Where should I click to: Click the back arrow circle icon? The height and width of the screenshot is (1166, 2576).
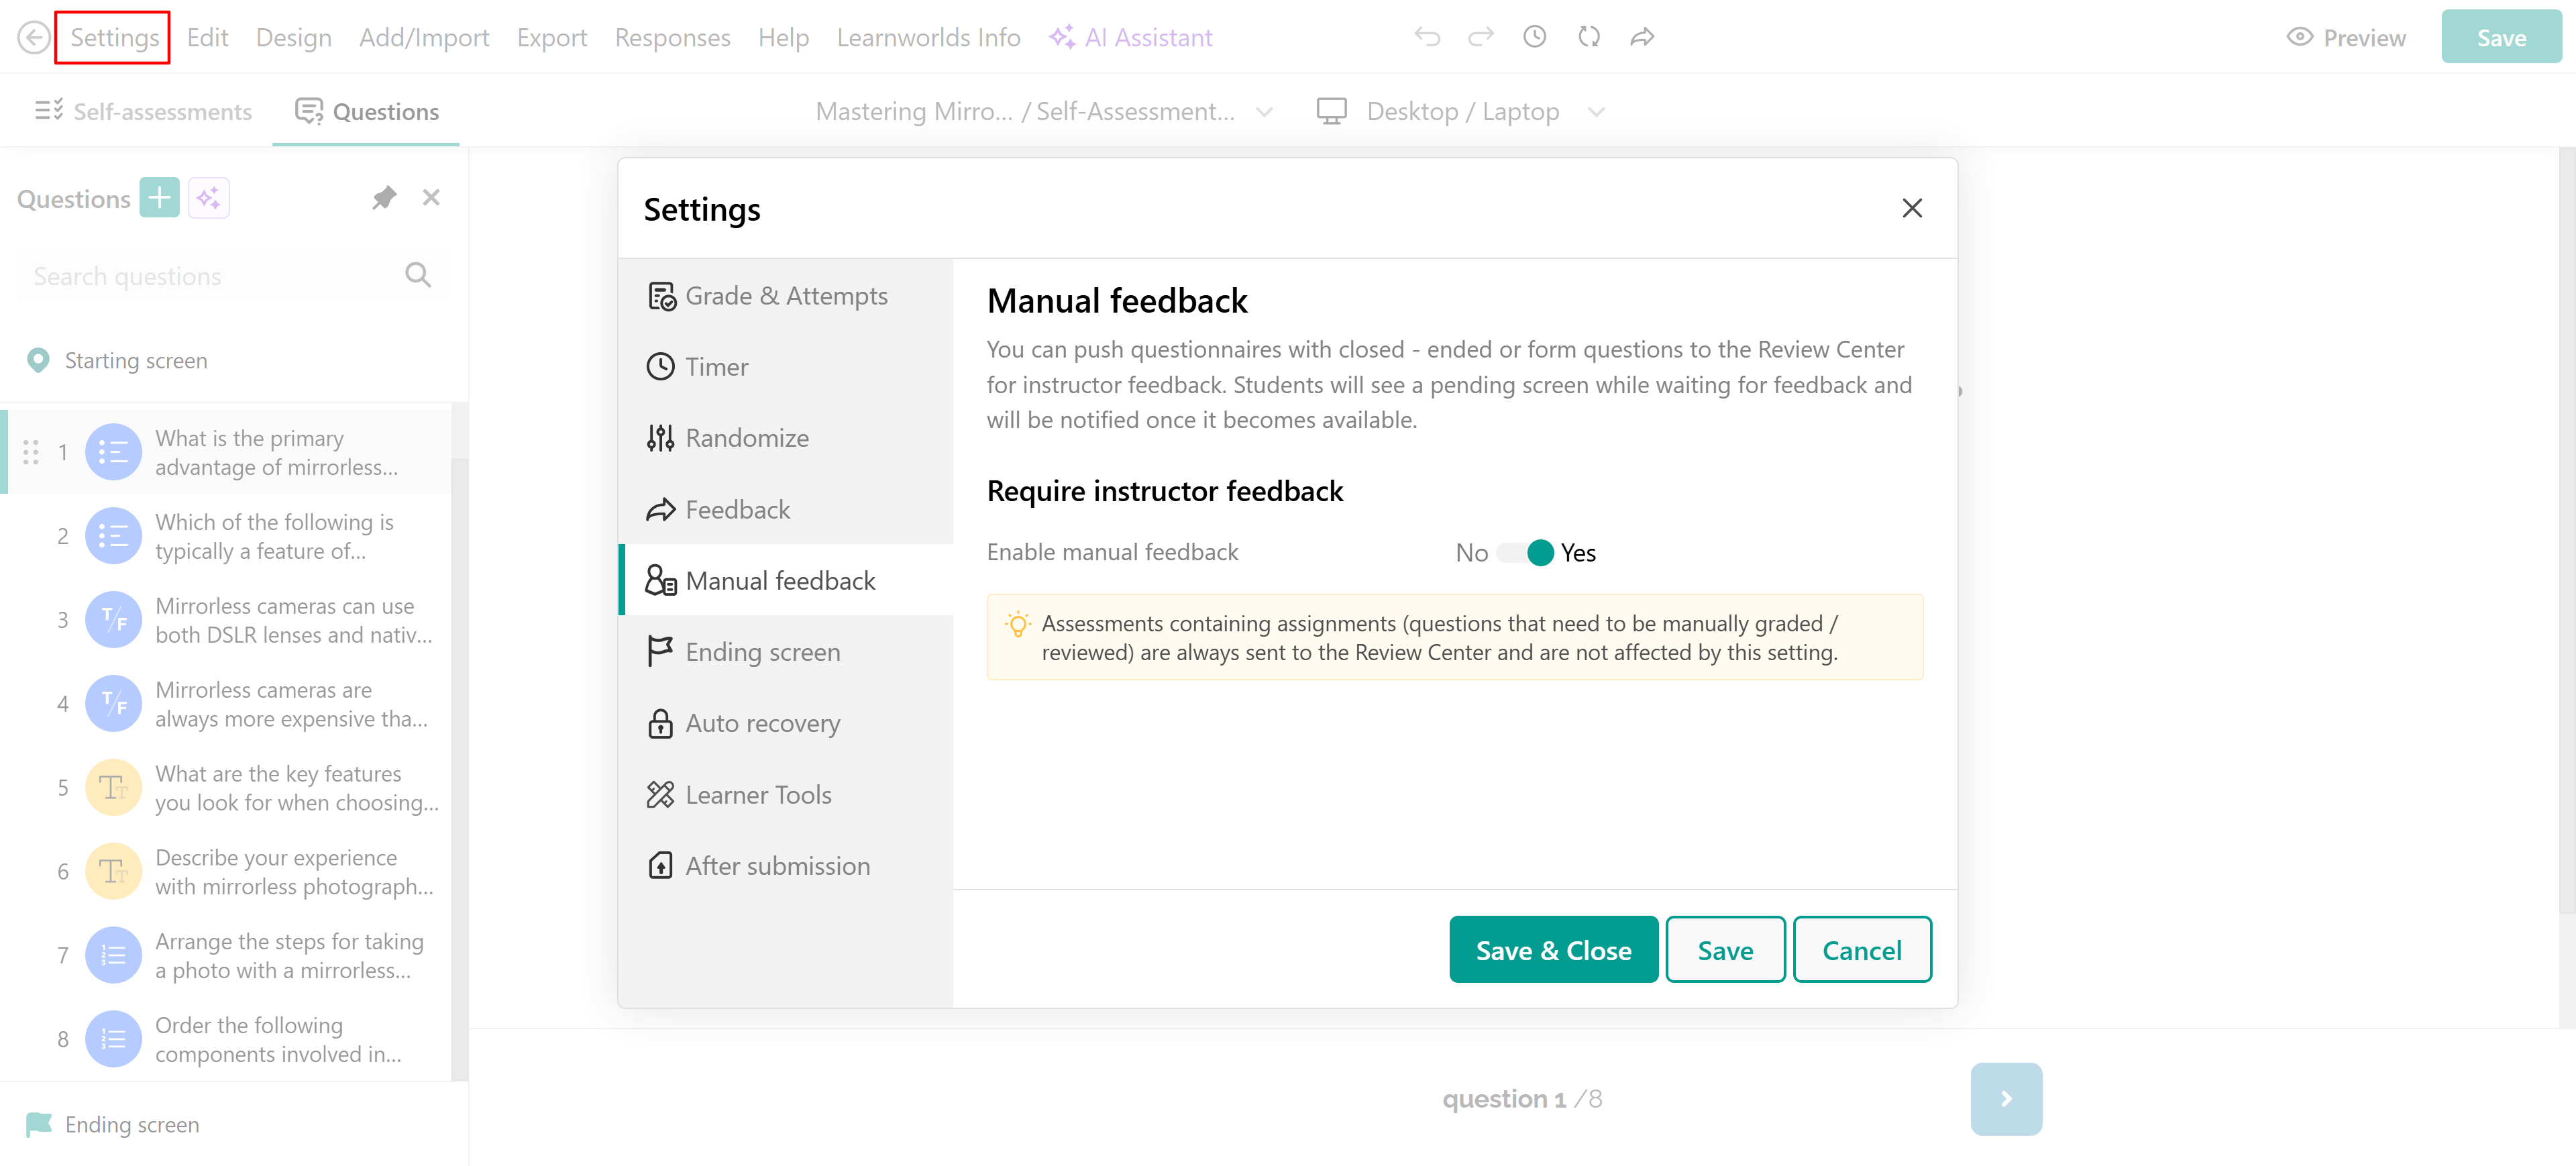coord(34,38)
